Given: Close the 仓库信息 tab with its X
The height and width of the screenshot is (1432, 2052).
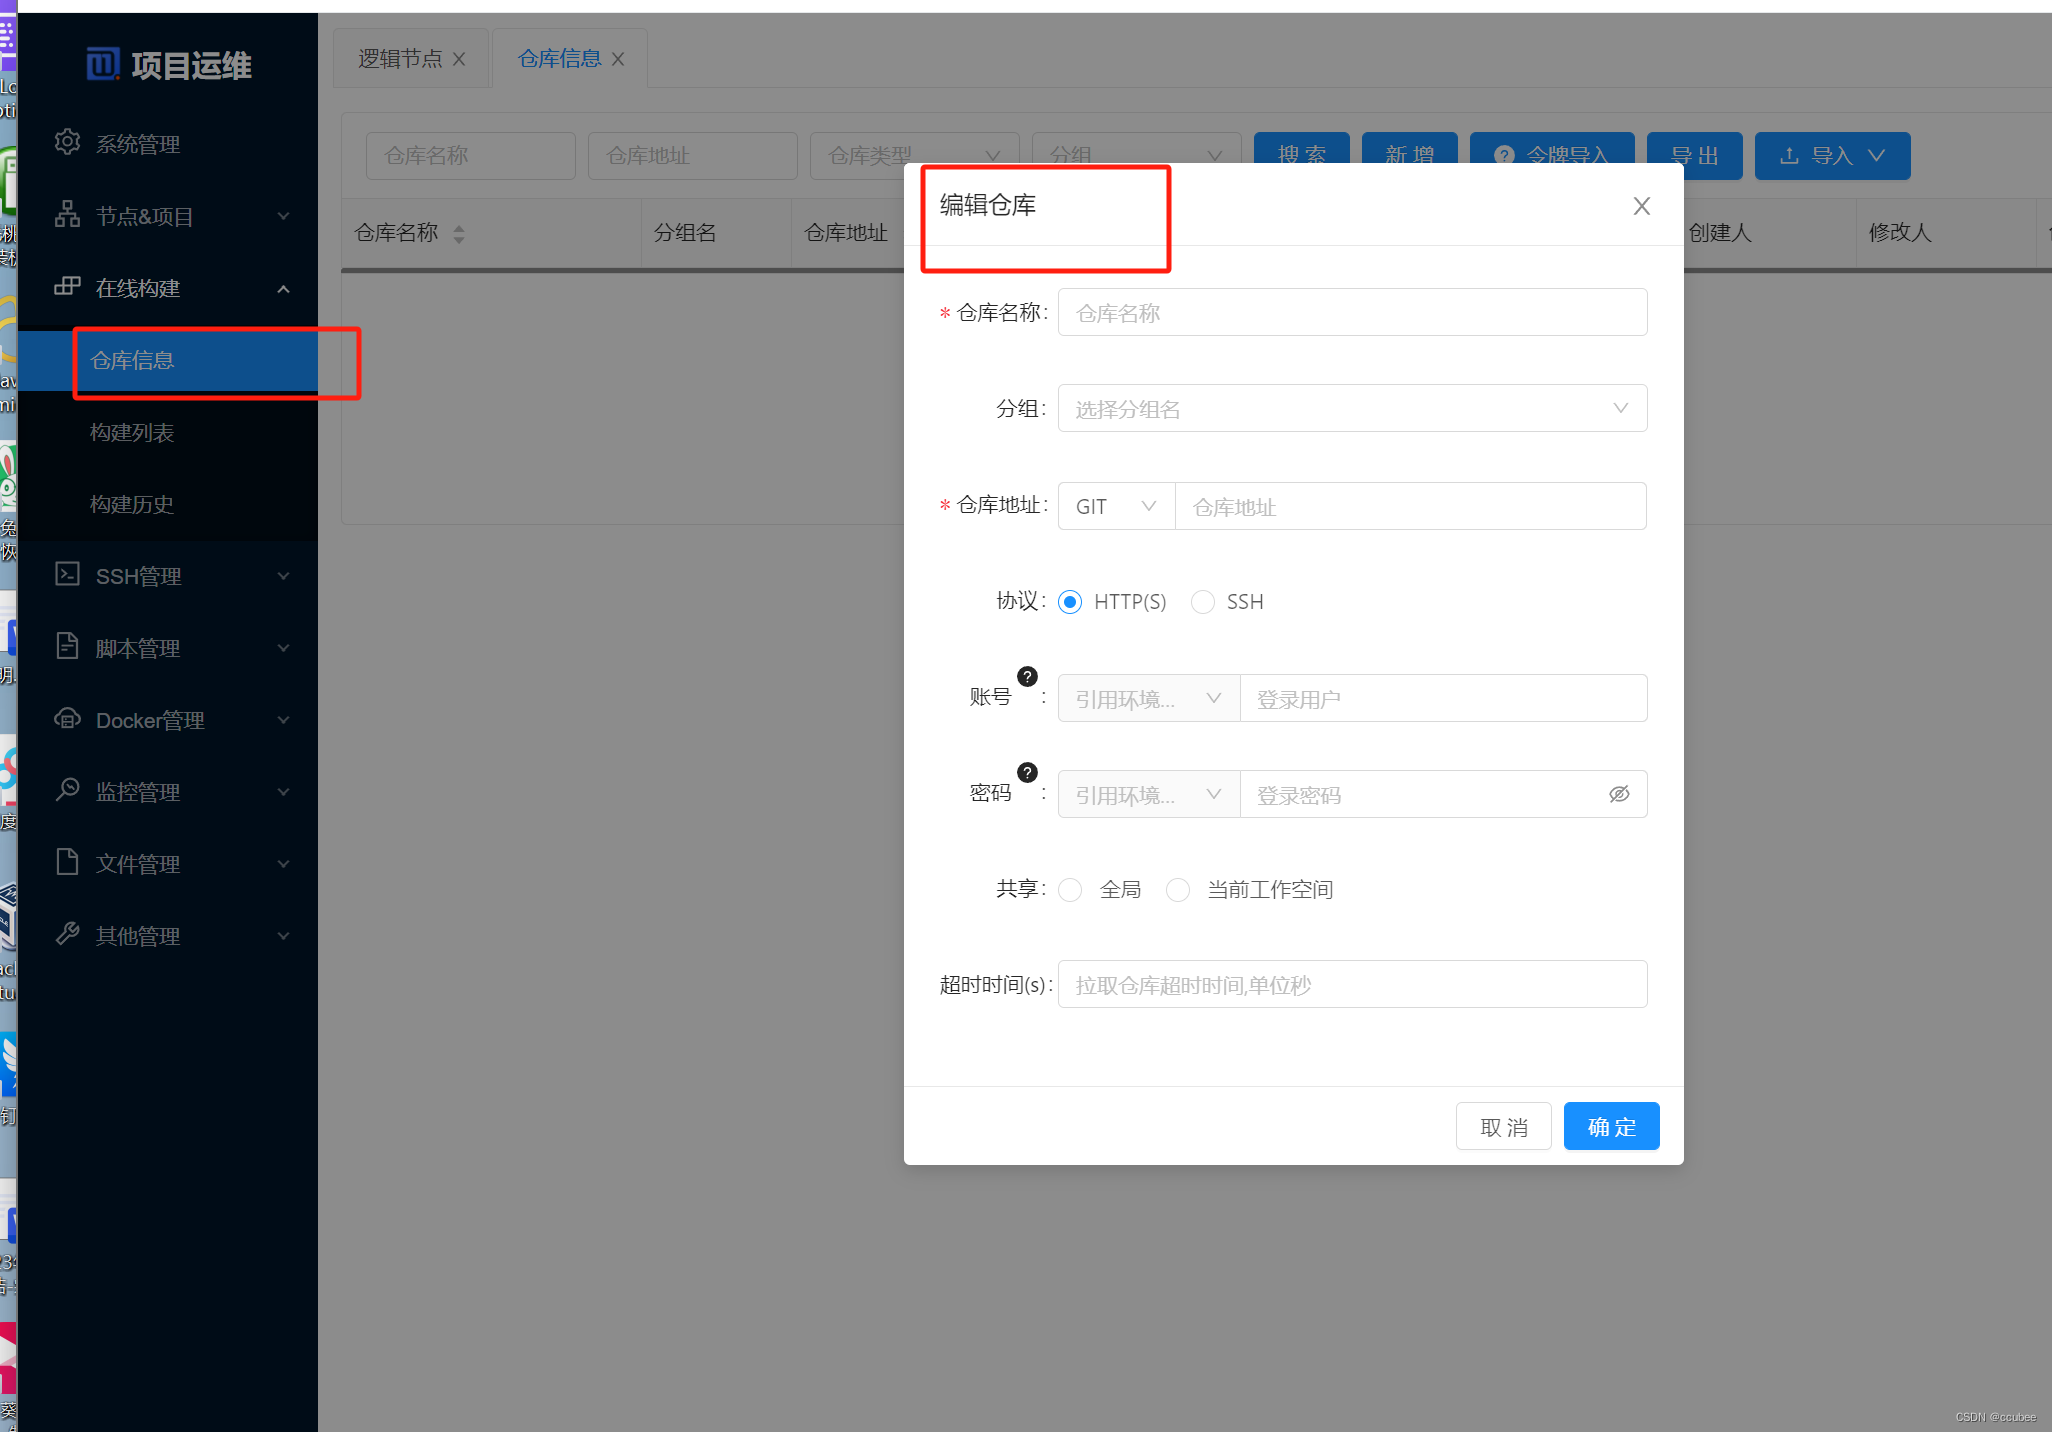Looking at the screenshot, I should (x=618, y=60).
